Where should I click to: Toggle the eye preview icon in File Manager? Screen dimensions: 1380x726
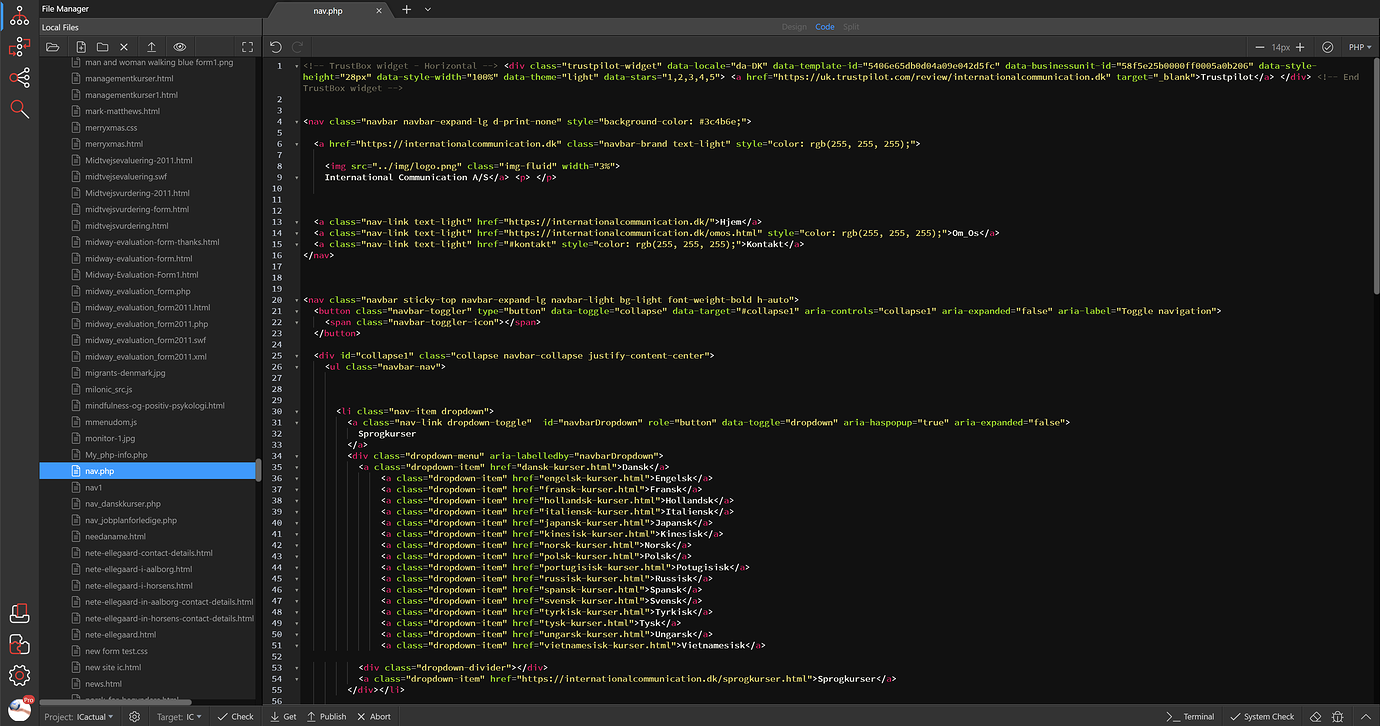(x=180, y=47)
